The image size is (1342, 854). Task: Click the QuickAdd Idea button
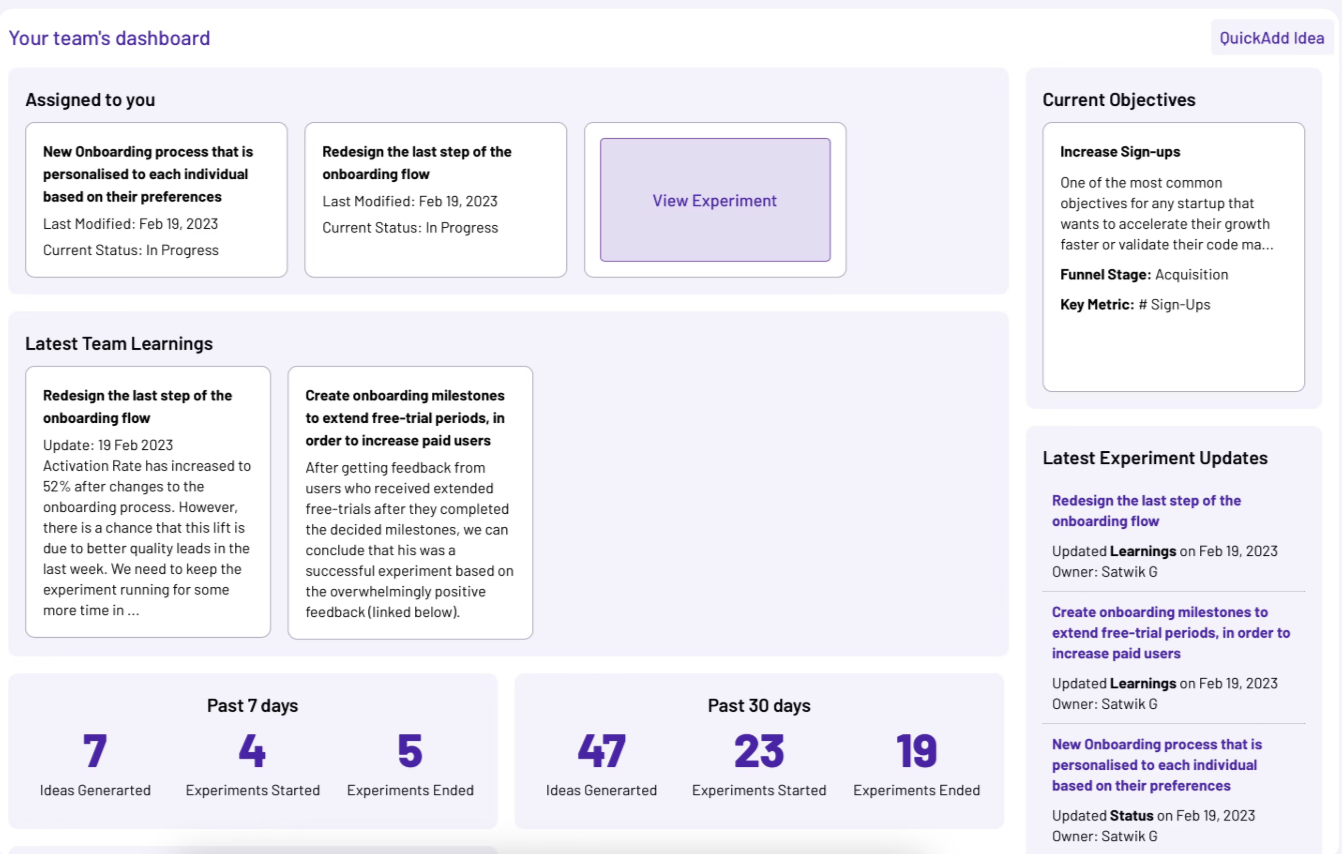pos(1271,36)
